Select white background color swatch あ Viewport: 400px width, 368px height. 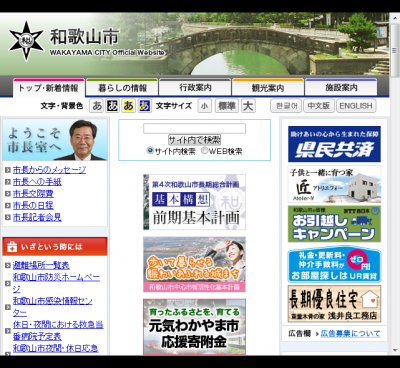97,106
